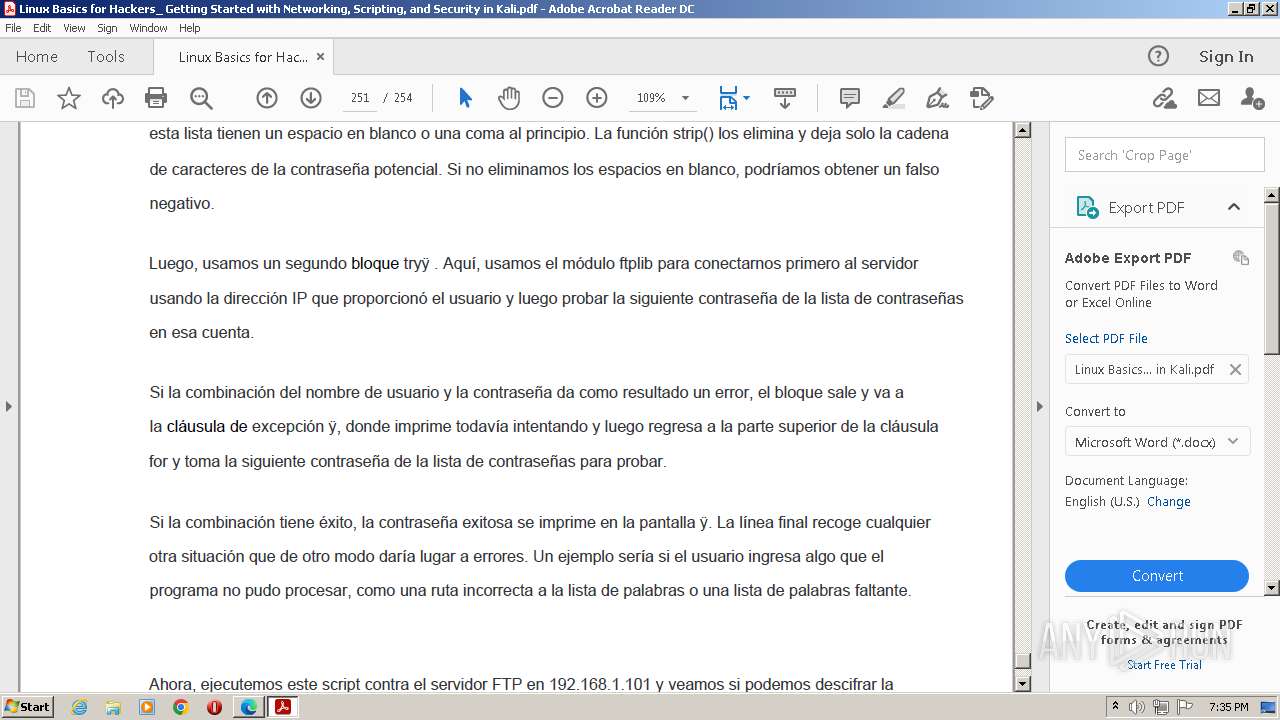
Task: Share with others person icon
Action: click(1252, 98)
